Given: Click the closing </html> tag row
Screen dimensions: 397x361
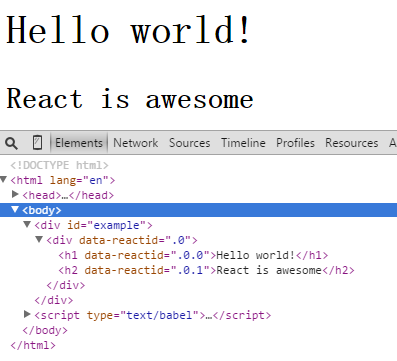Looking at the screenshot, I should (x=33, y=345).
